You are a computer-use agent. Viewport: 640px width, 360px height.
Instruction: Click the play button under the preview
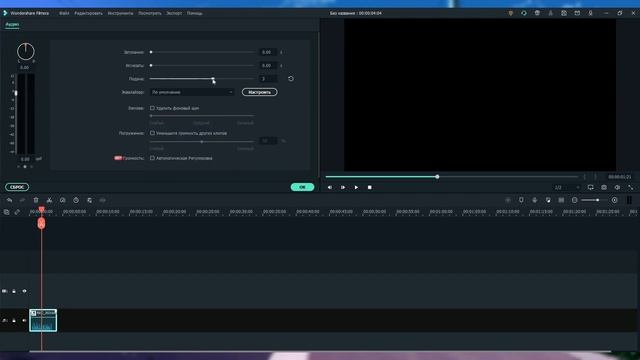(356, 187)
